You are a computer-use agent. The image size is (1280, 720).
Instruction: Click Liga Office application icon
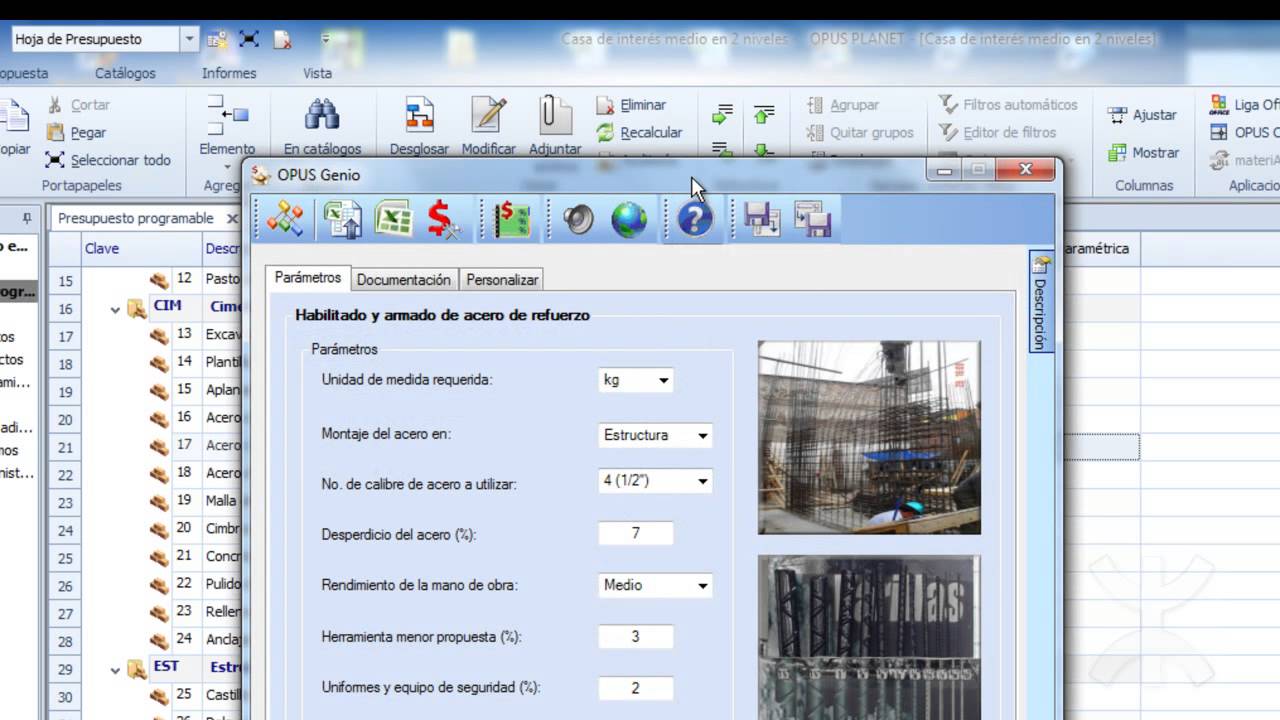click(x=1244, y=104)
